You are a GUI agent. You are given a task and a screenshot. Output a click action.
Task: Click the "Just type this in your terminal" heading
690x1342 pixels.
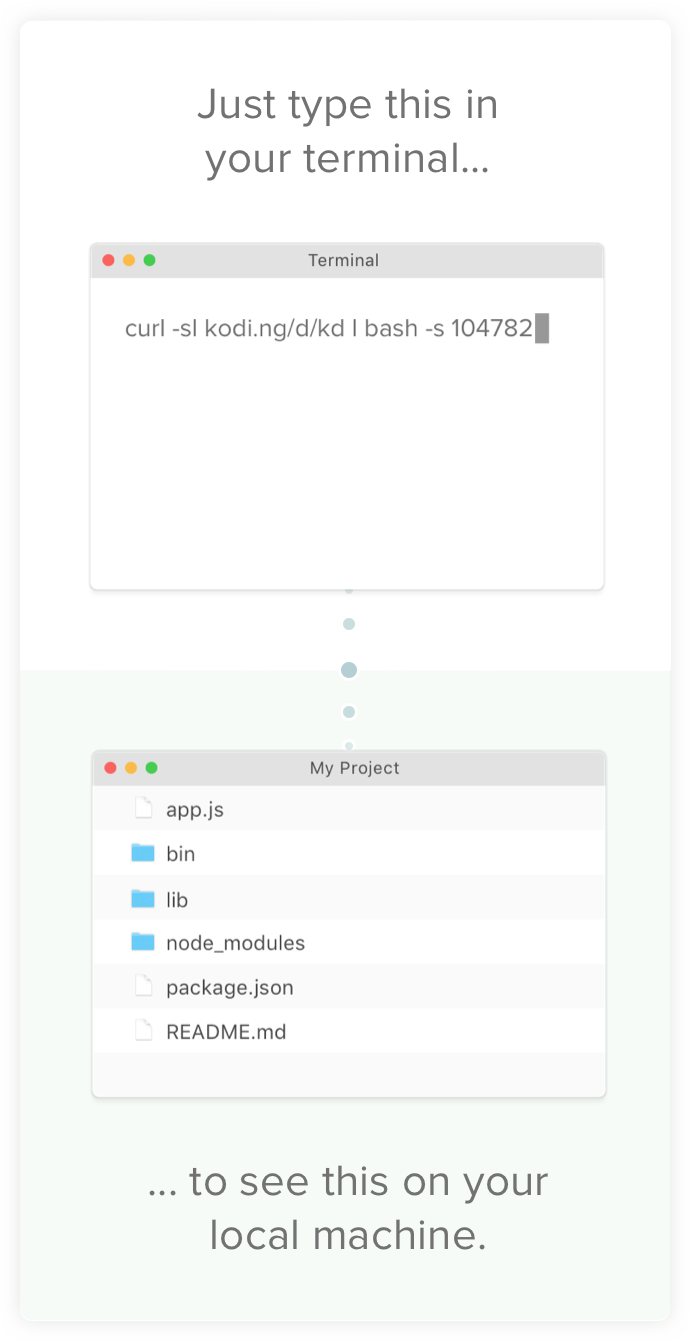coord(347,131)
